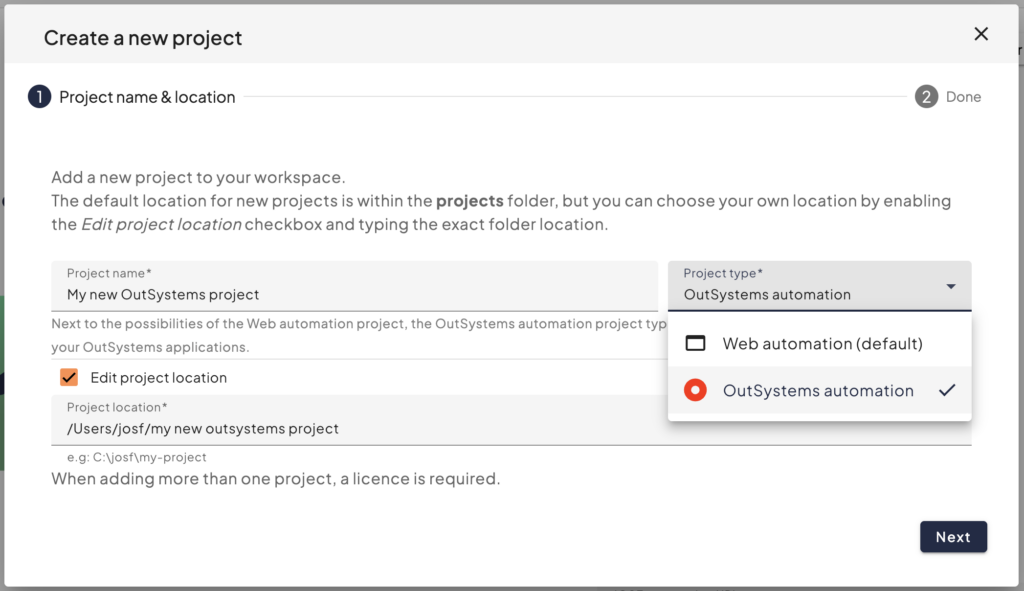Image resolution: width=1024 pixels, height=591 pixels.
Task: Select OutSystems automation from the list
Action: click(x=817, y=391)
